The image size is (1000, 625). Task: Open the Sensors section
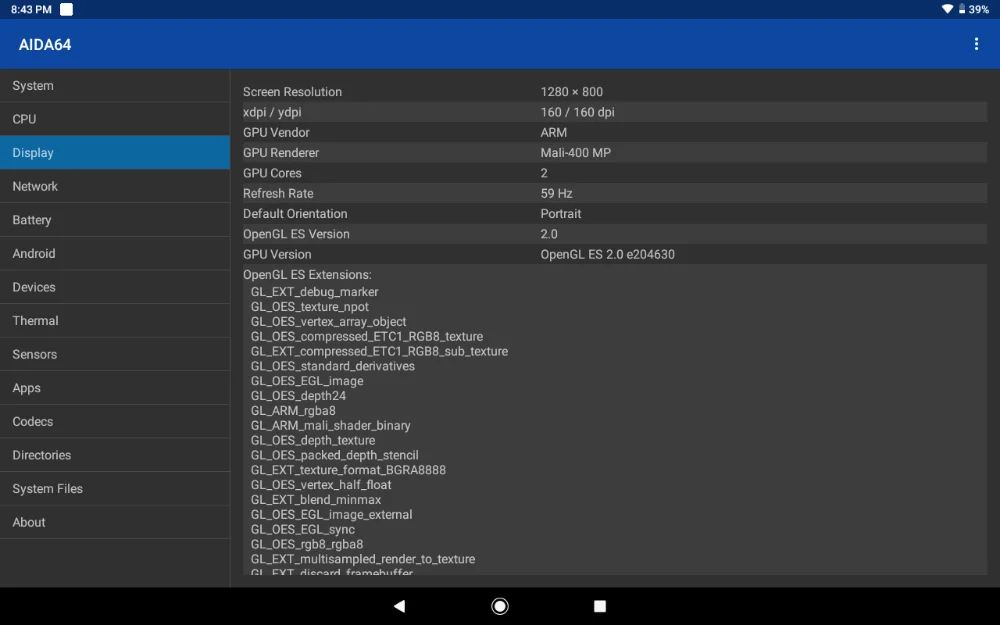coord(115,354)
